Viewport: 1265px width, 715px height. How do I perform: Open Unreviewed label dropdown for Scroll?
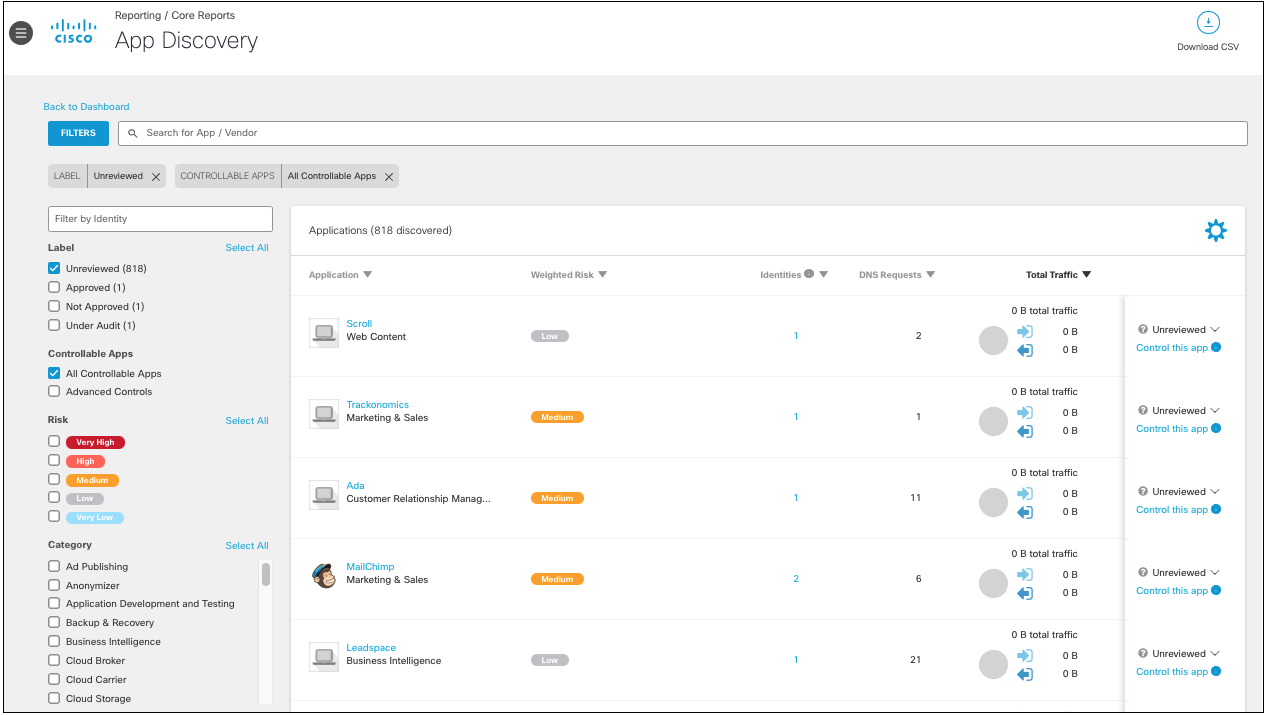(1186, 329)
